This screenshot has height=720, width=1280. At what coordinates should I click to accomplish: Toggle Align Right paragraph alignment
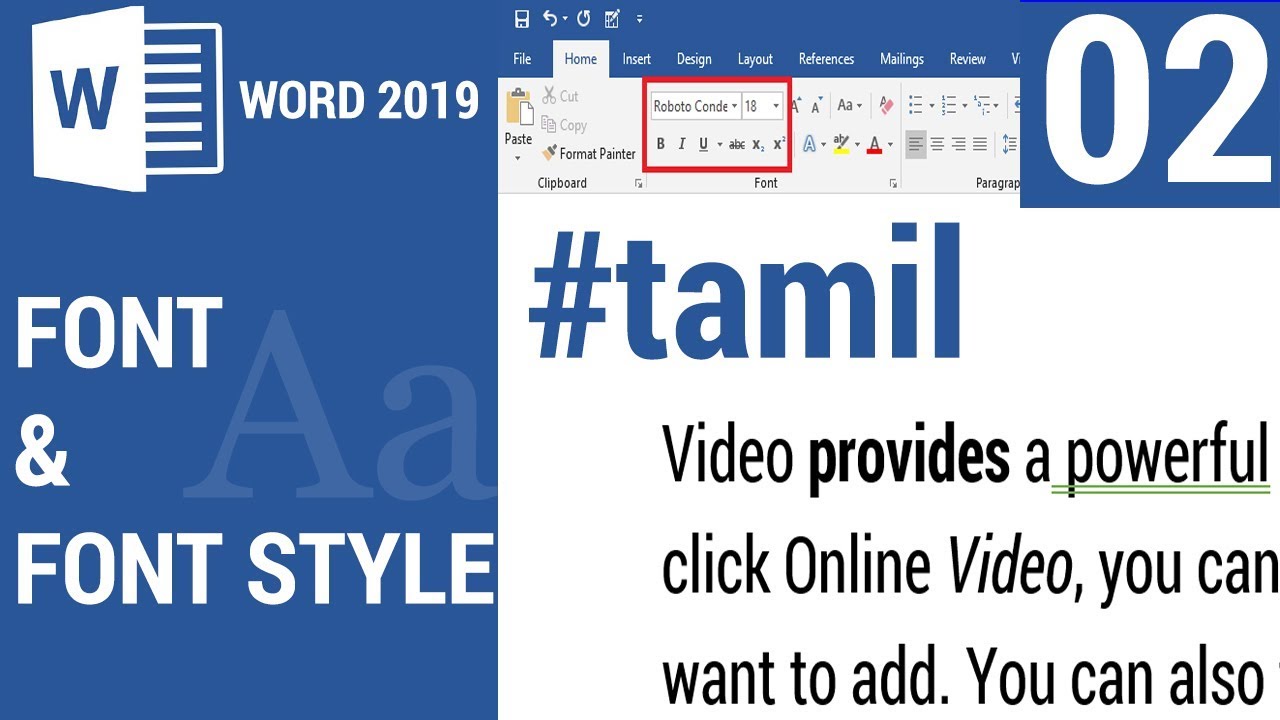959,145
